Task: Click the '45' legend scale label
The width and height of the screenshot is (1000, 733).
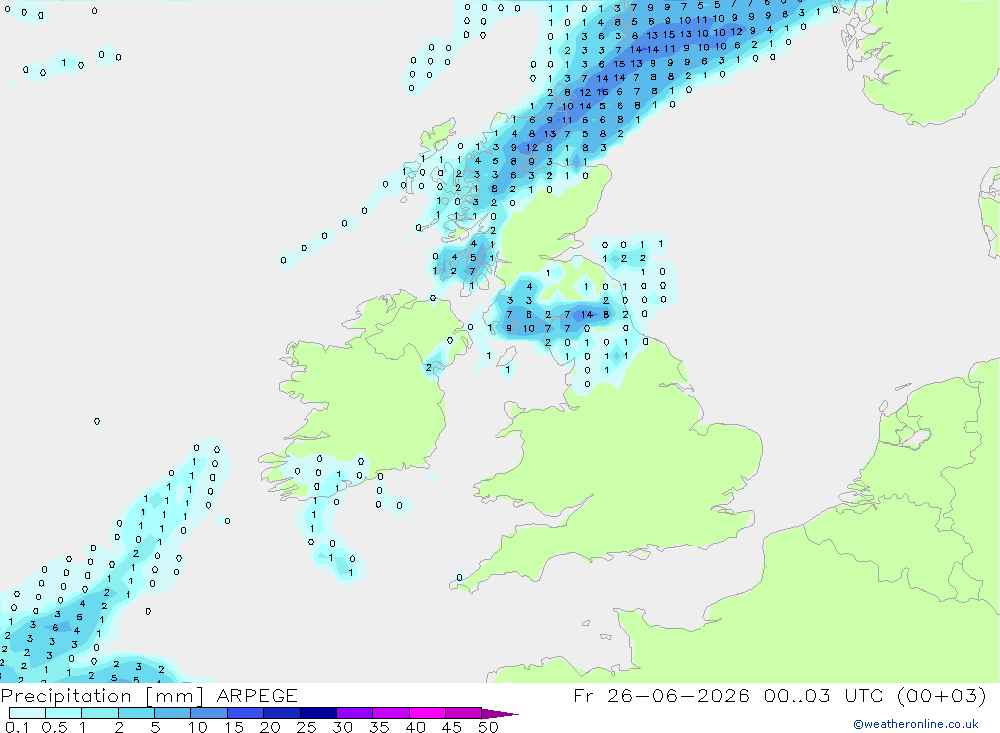Action: 452,727
